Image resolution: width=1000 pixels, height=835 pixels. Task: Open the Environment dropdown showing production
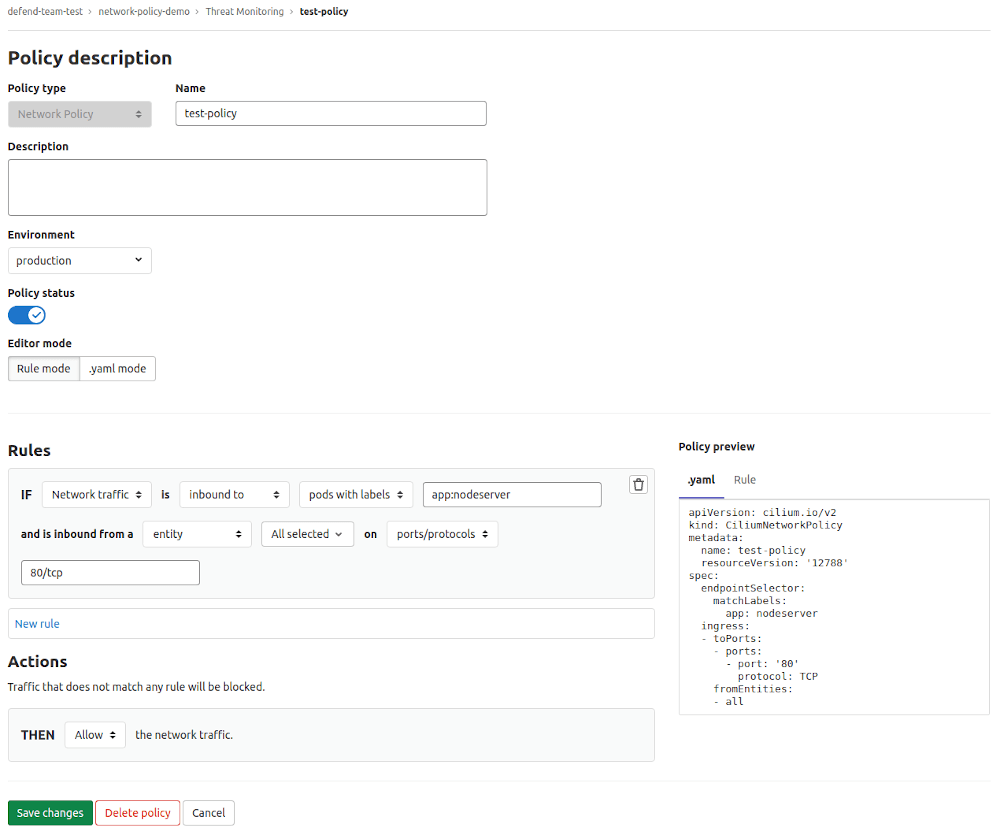(x=79, y=260)
